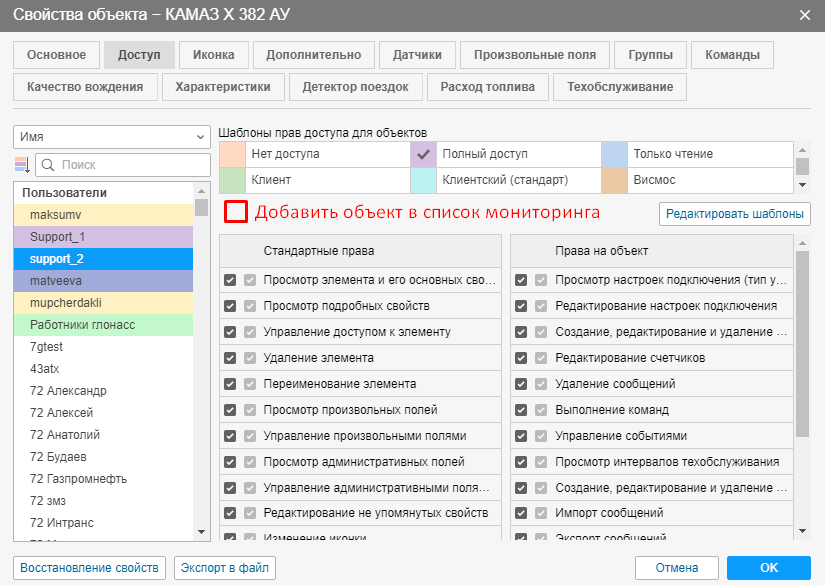
Task: Click the down arrow of templates scrollbar
Action: (x=802, y=185)
